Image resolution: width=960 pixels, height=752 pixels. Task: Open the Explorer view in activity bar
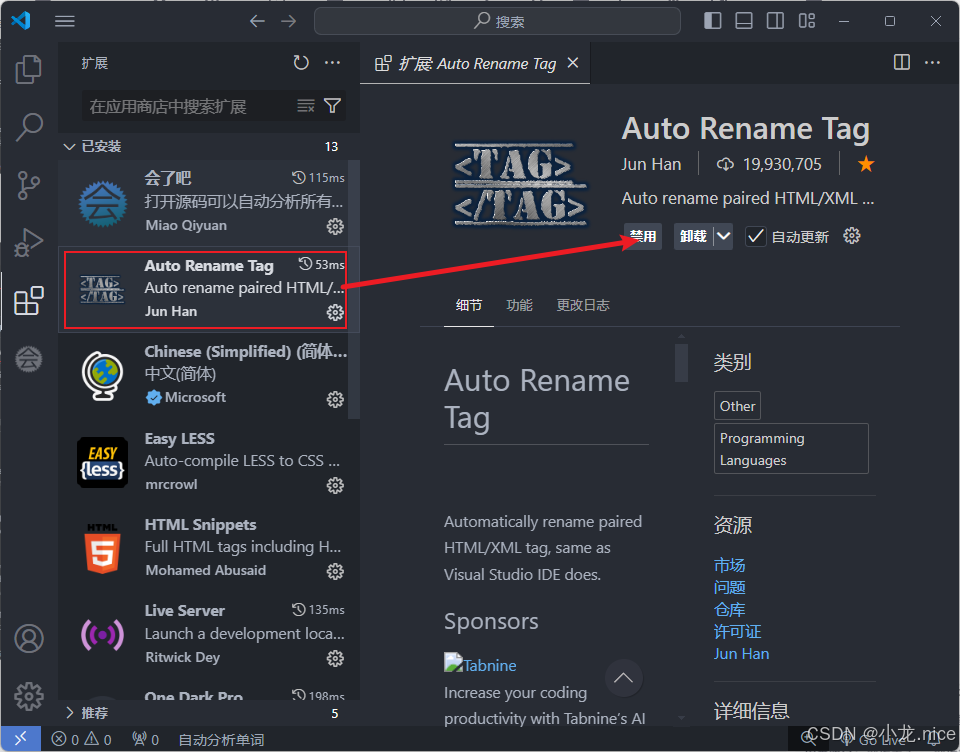(28, 69)
